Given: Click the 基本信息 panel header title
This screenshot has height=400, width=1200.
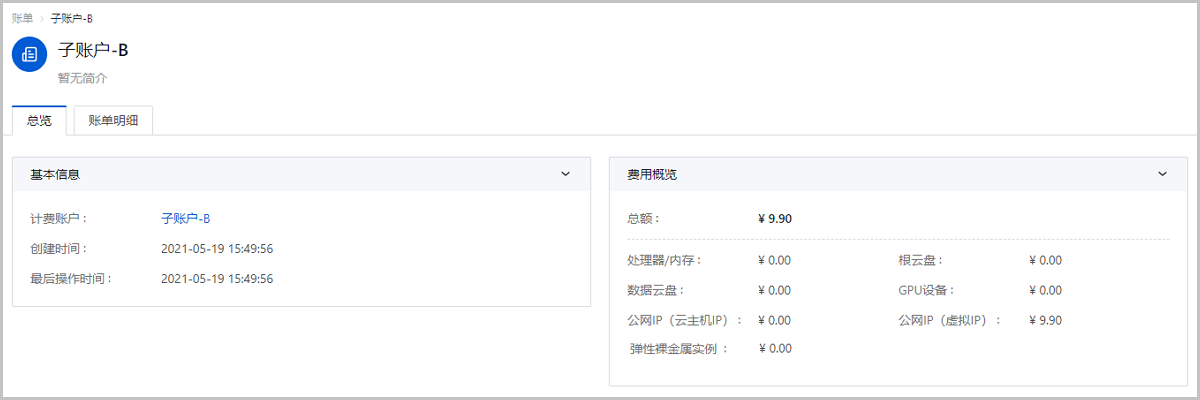Looking at the screenshot, I should click(x=55, y=174).
